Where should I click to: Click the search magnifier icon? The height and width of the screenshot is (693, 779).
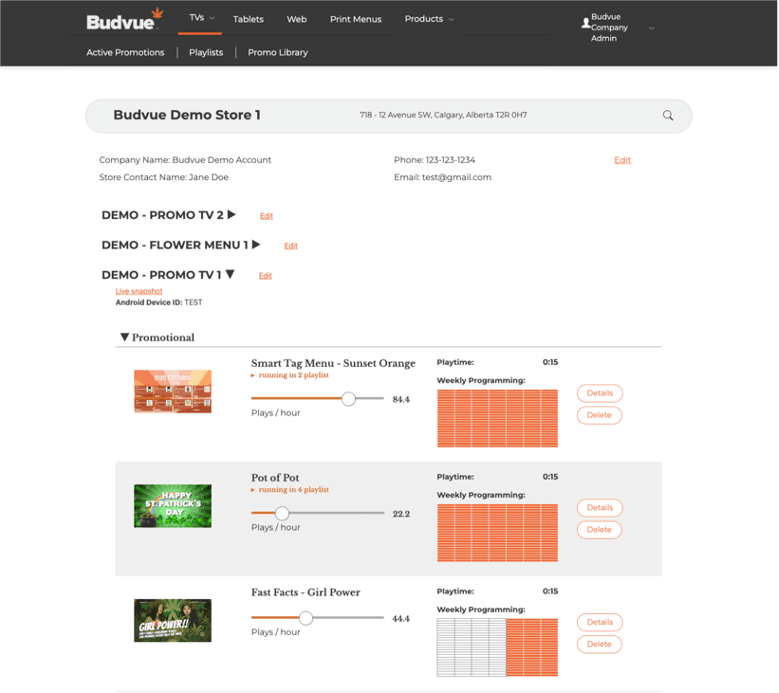tap(668, 116)
